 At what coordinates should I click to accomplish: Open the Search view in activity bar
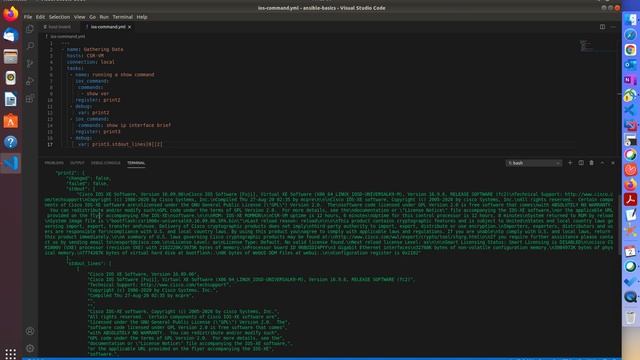tap(30, 46)
